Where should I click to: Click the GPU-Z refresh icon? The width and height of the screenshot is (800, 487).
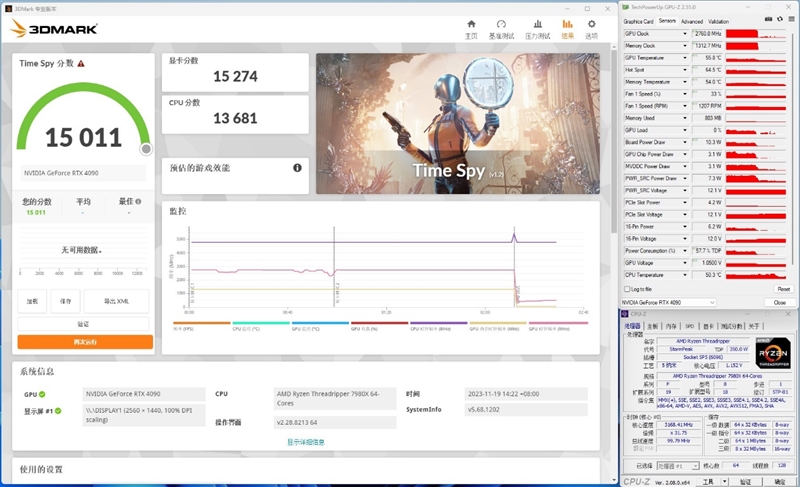[780, 19]
